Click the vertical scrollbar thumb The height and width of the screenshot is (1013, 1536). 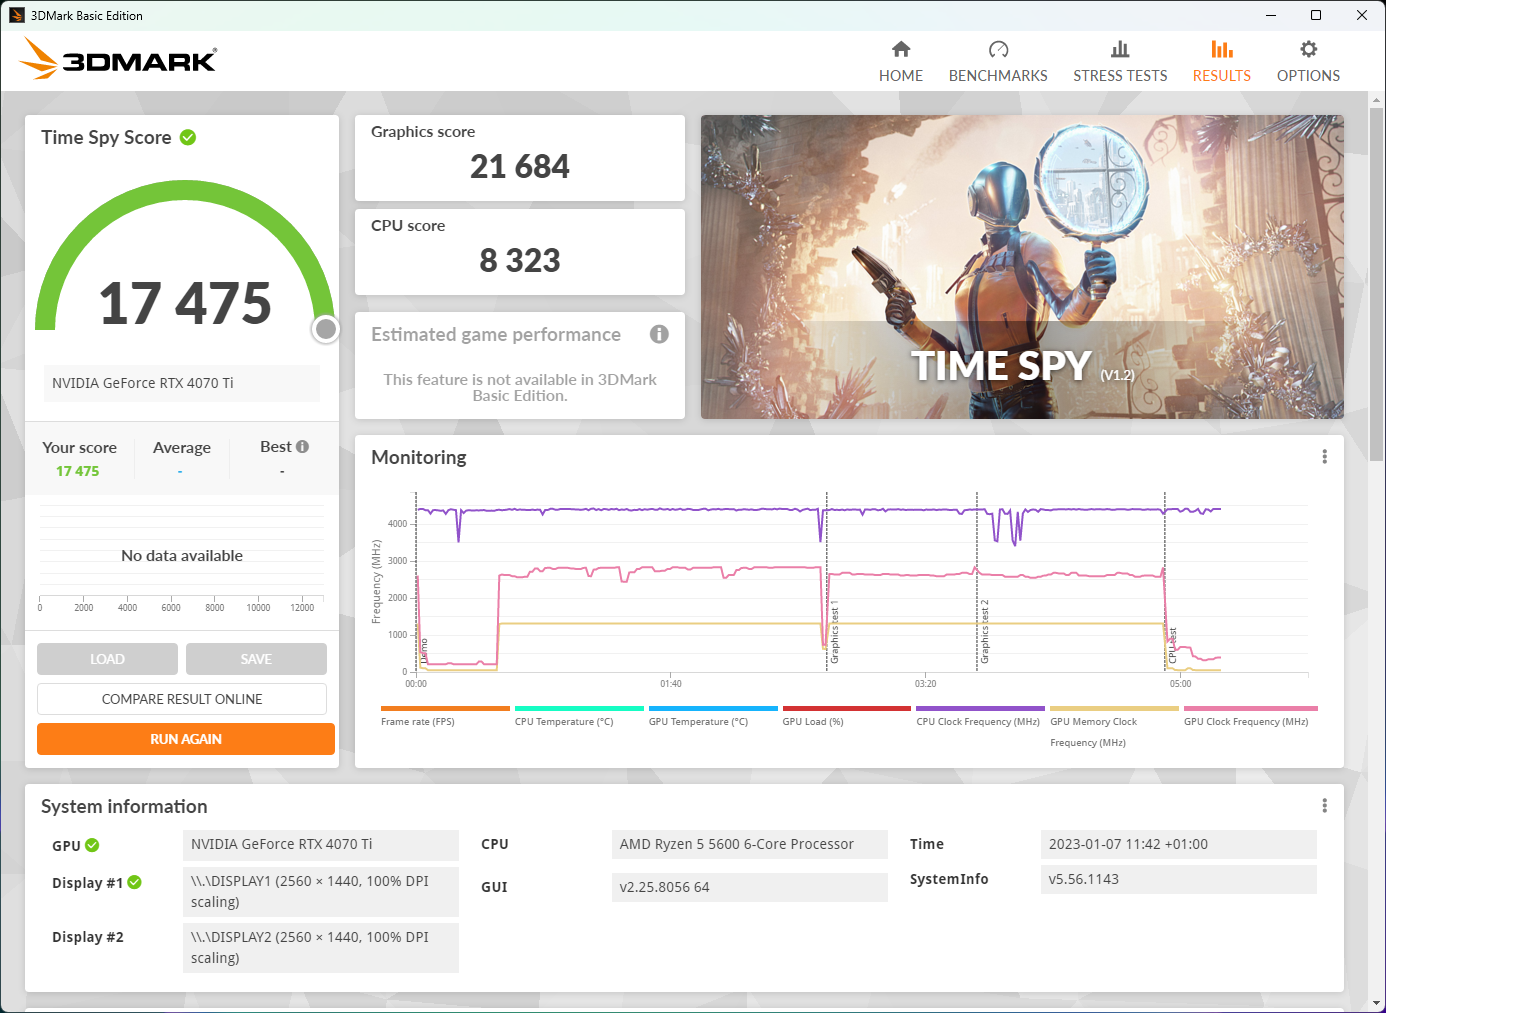pyautogui.click(x=1376, y=284)
